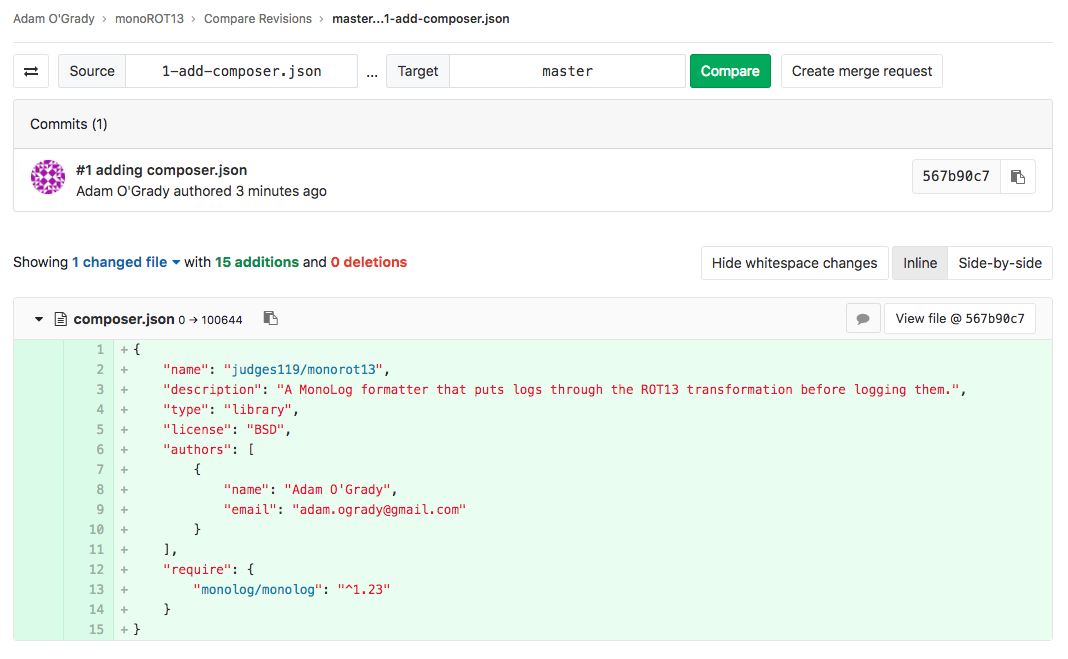The width and height of the screenshot is (1068, 659).
Task: Click the "description" key on line 3
Action: (212, 389)
